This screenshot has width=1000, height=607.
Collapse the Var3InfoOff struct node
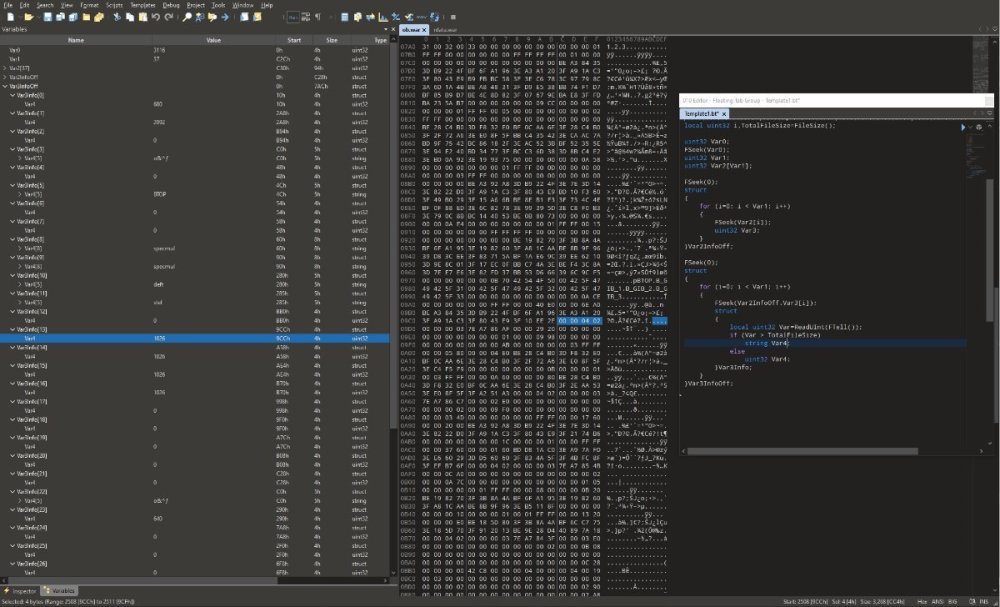(7, 87)
